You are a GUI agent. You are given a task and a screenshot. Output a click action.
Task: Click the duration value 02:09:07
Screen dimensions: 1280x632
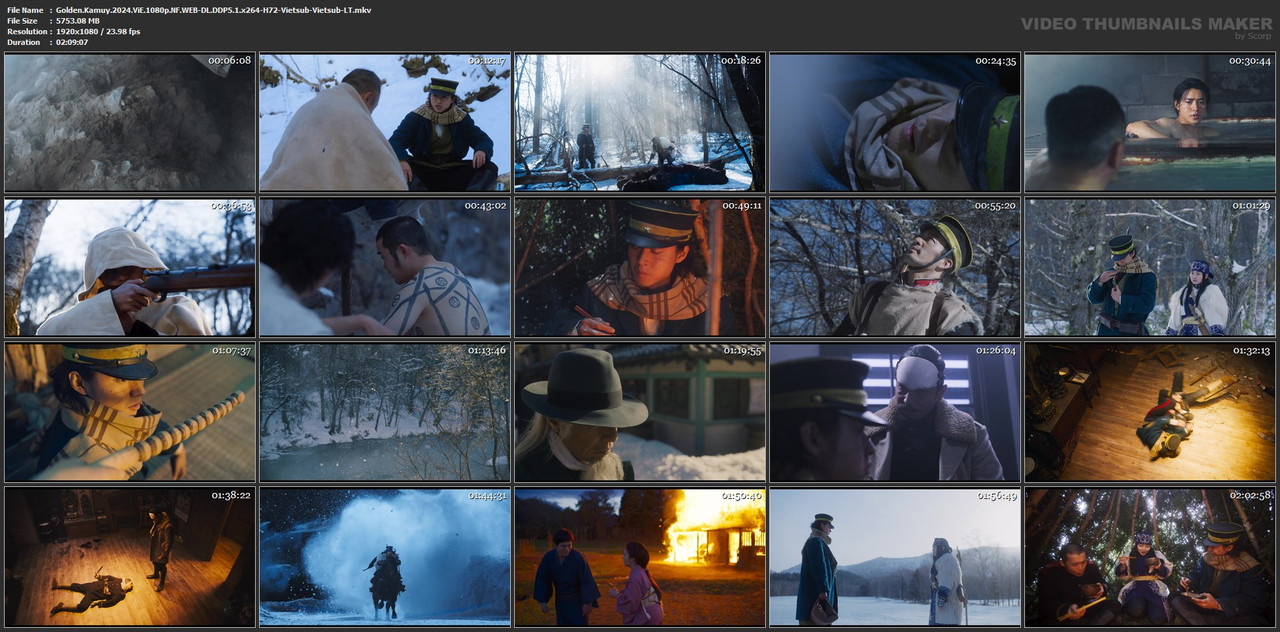coord(72,43)
